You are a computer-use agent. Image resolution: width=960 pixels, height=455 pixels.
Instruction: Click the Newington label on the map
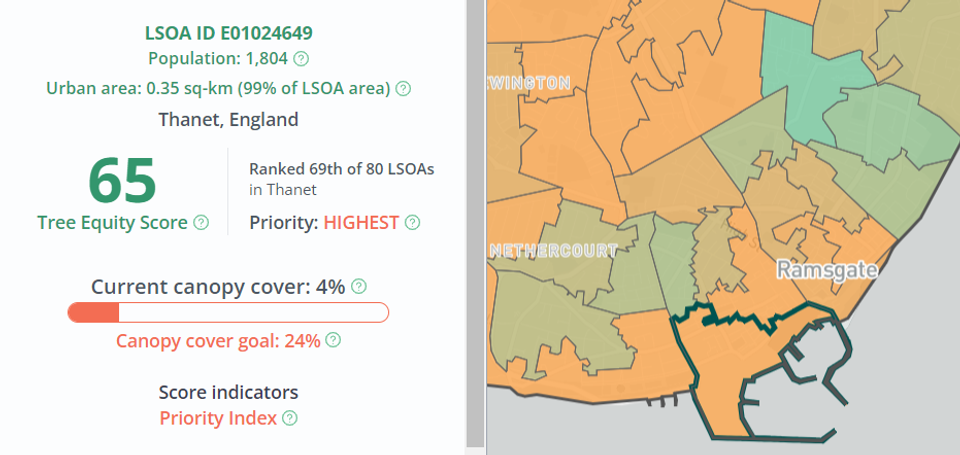[530, 83]
